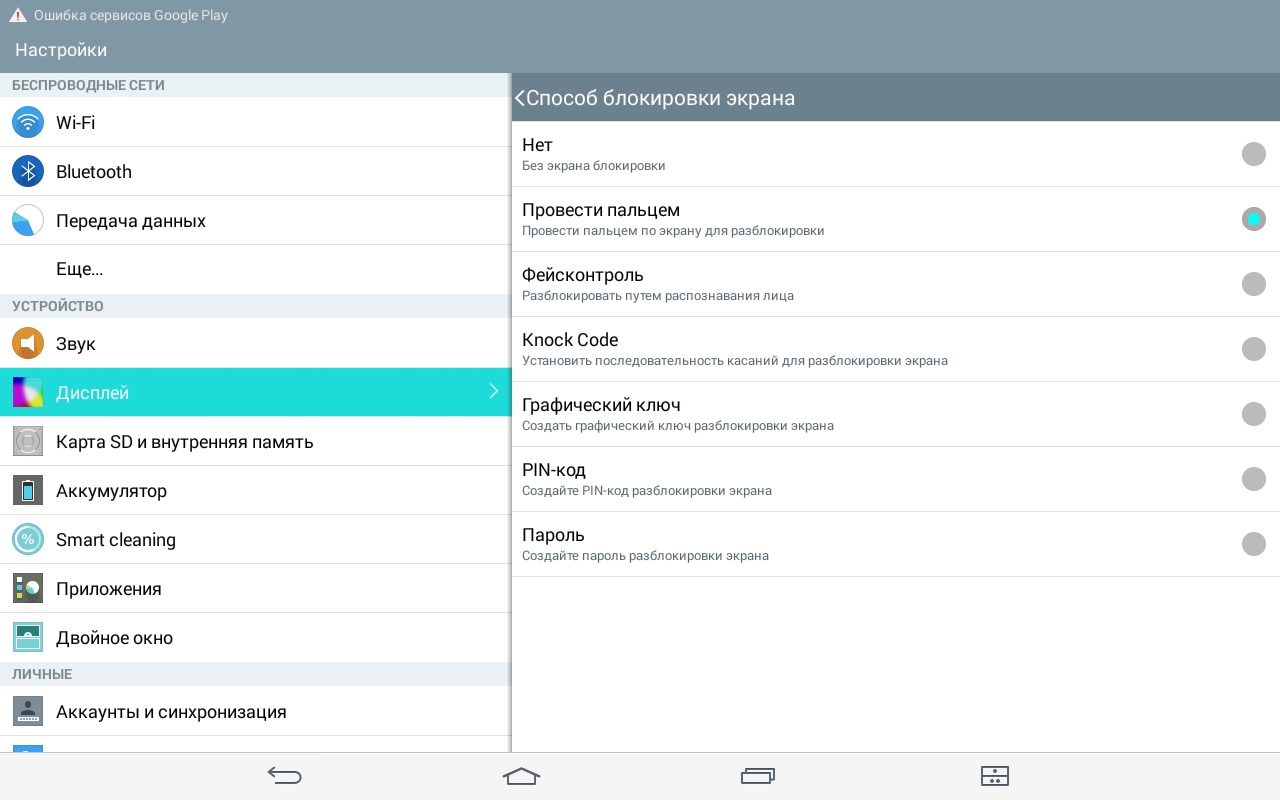Tap the Приложения apps icon
This screenshot has width=1280, height=800.
(x=28, y=589)
